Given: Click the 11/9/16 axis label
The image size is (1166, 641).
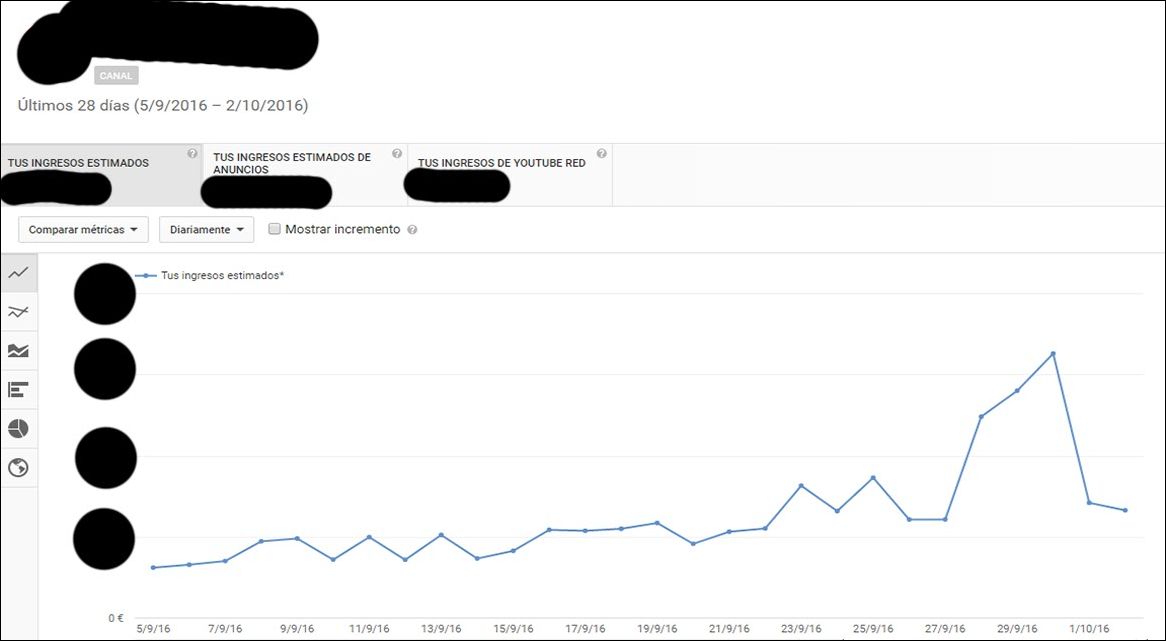Looking at the screenshot, I should coord(369,629).
